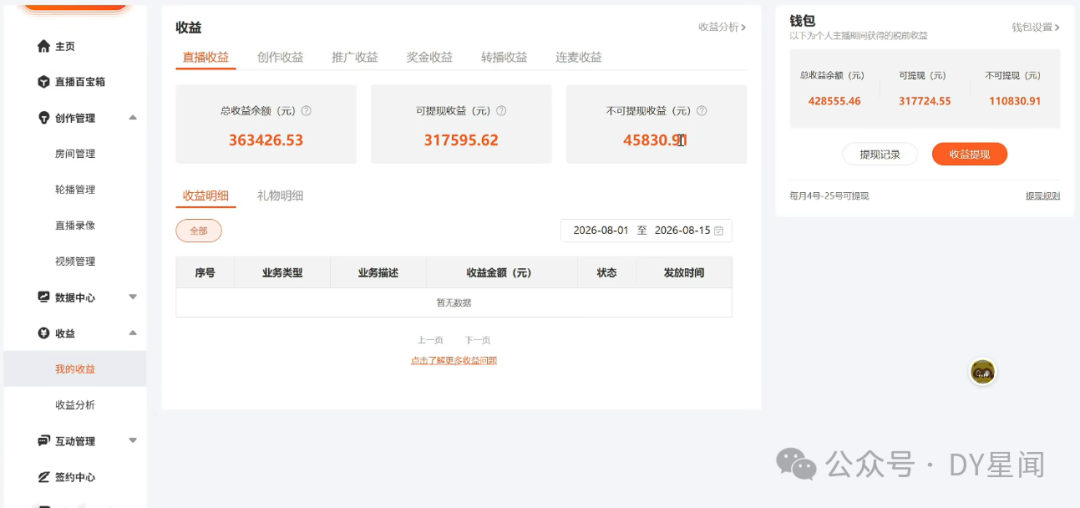The image size is (1080, 508).
Task: Go to 下一页 next page
Action: [477, 340]
